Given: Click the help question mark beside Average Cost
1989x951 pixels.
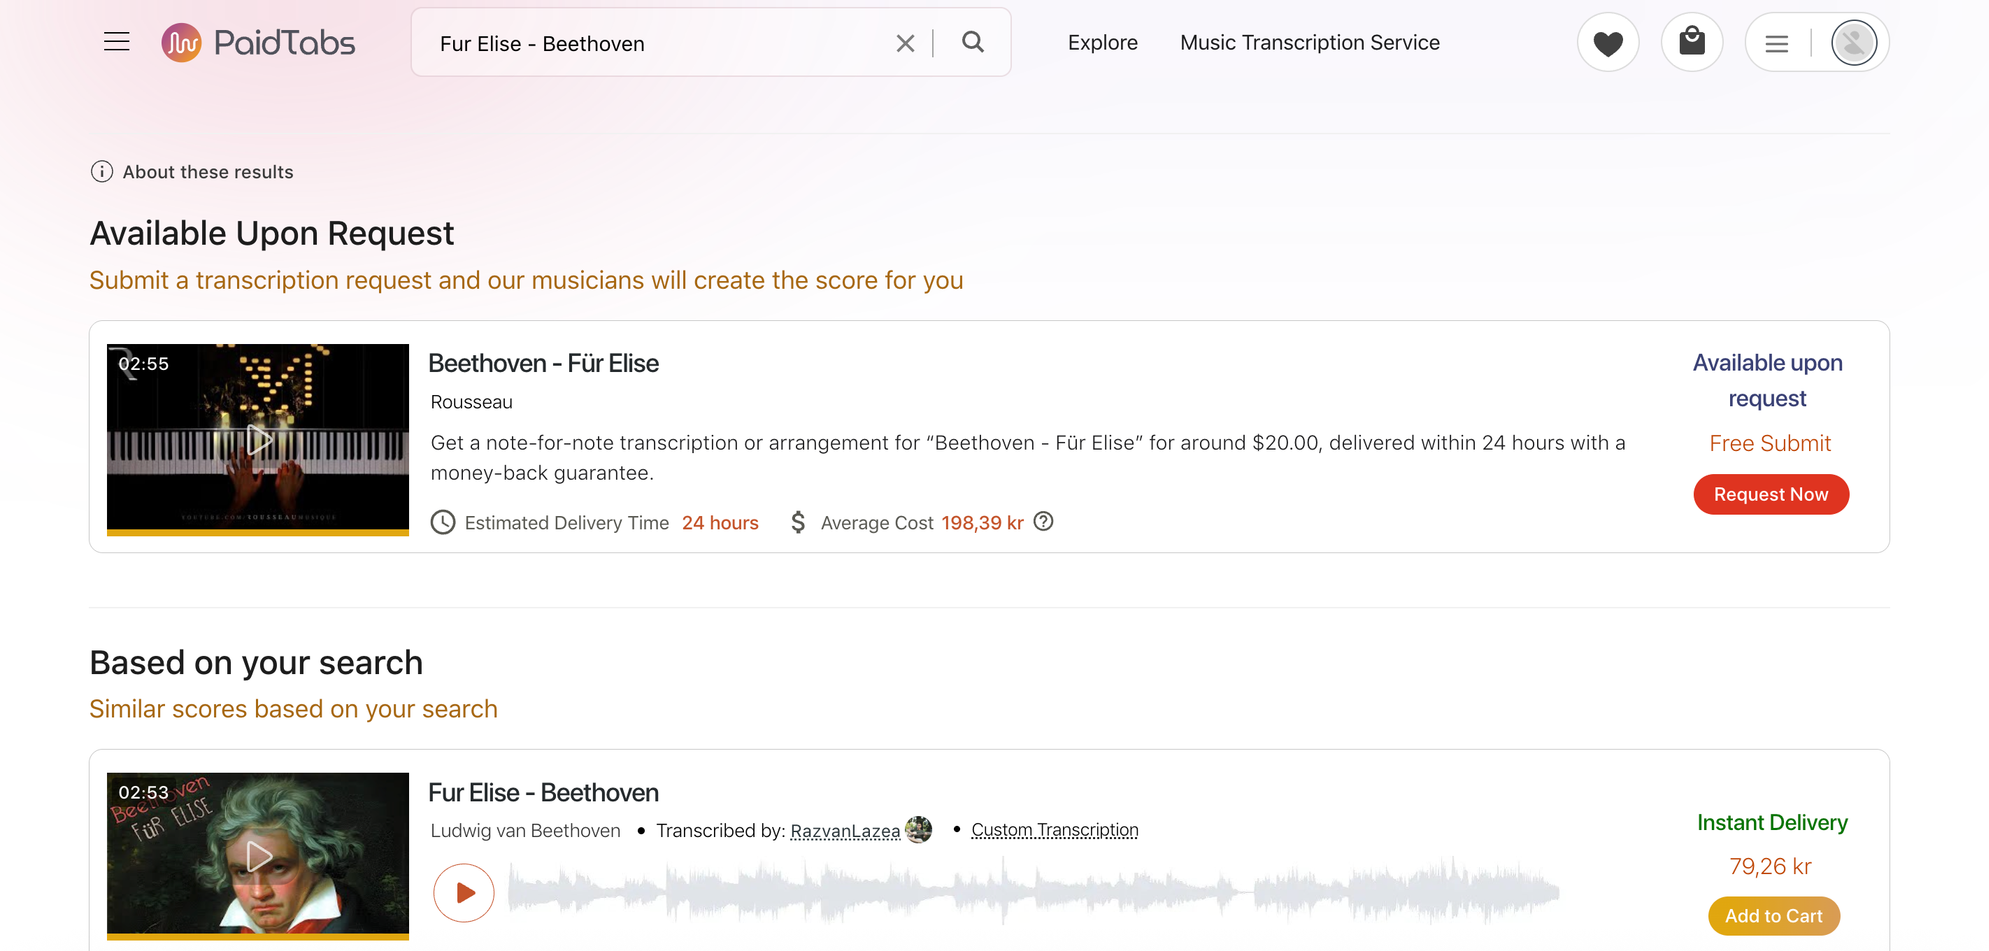Looking at the screenshot, I should point(1044,522).
